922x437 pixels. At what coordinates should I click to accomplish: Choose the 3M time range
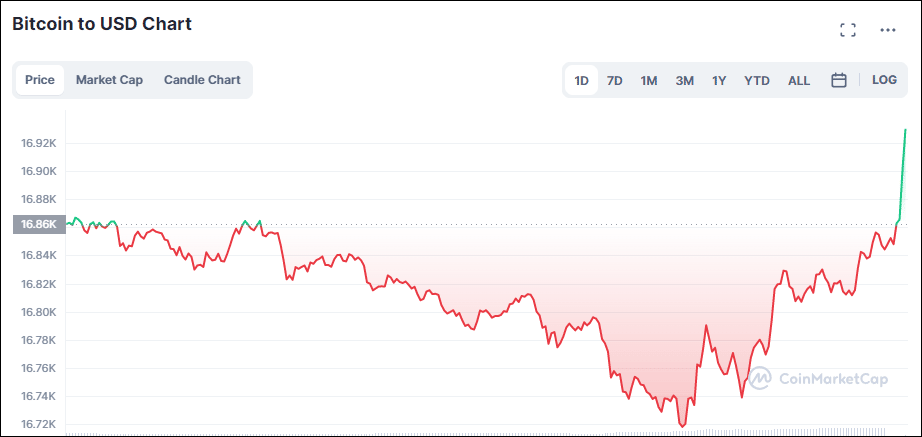coord(684,80)
